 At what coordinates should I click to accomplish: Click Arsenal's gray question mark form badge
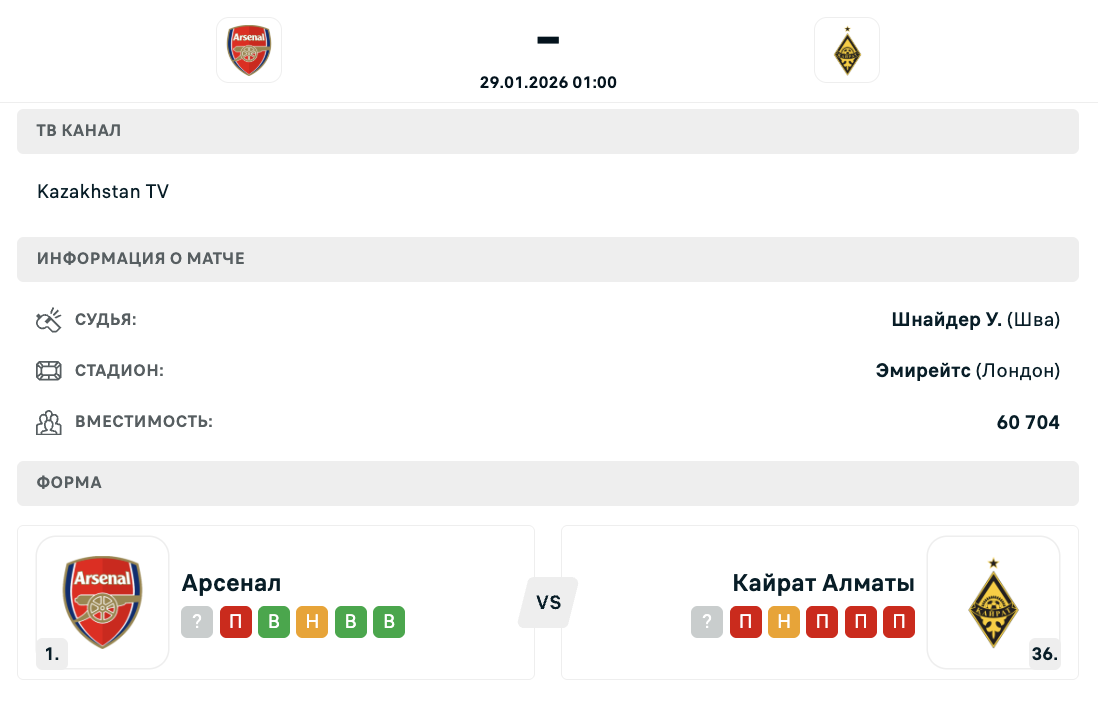pos(197,622)
